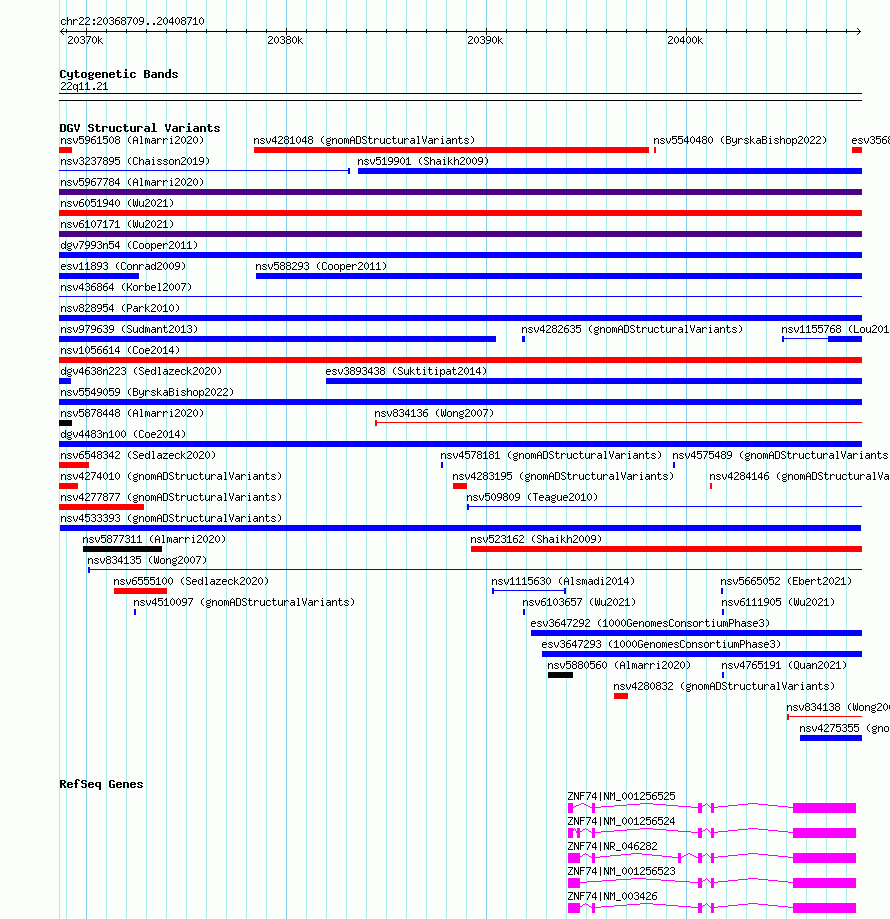Click nsv834138 variant label
The image size is (890, 919).
(838, 707)
